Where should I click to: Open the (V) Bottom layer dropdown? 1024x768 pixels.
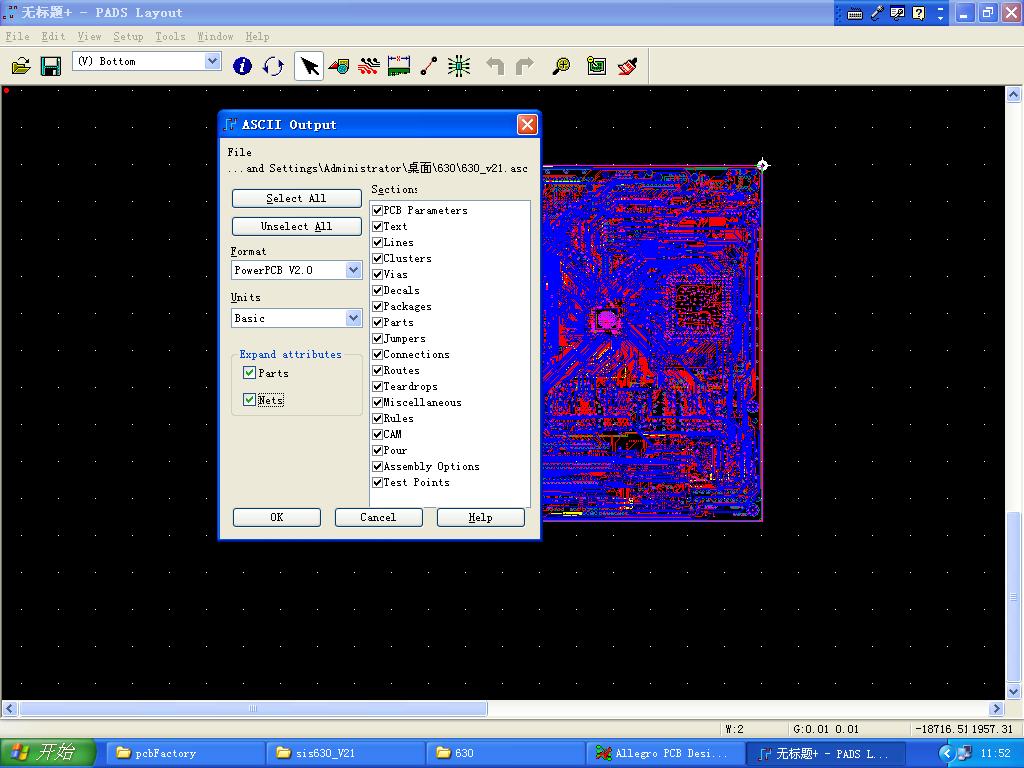[212, 61]
